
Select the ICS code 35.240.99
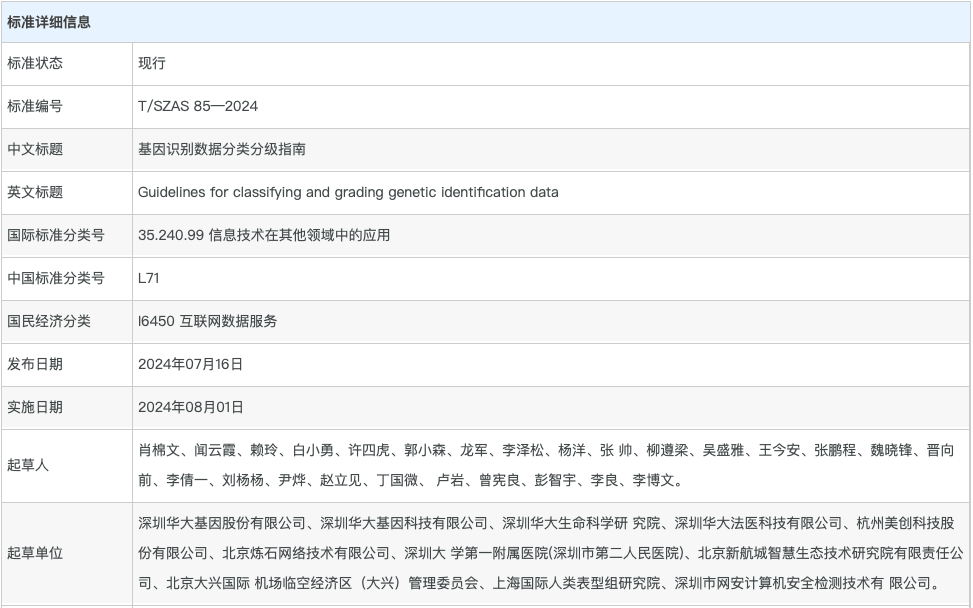[167, 236]
